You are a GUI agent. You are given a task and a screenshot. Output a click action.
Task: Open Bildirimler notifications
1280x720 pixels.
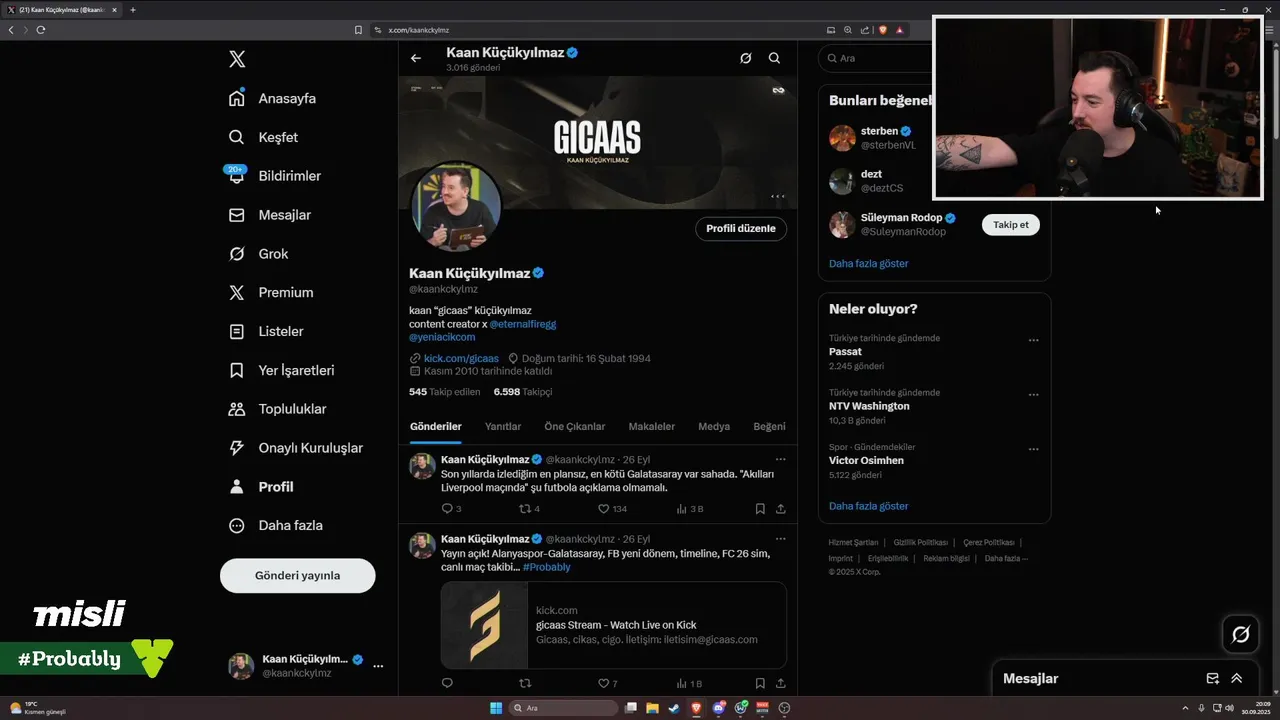275,176
